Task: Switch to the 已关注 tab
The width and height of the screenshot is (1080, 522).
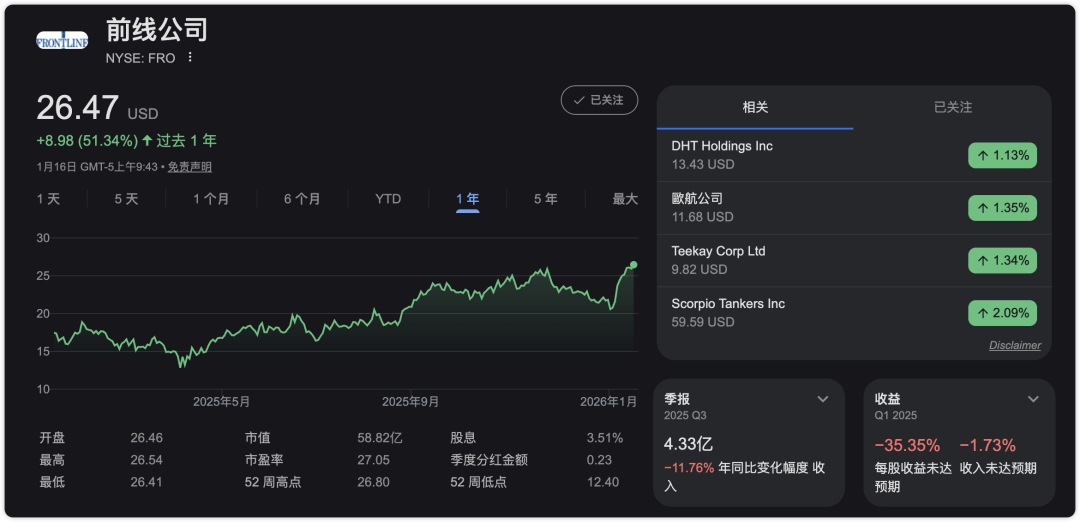Action: [x=952, y=107]
